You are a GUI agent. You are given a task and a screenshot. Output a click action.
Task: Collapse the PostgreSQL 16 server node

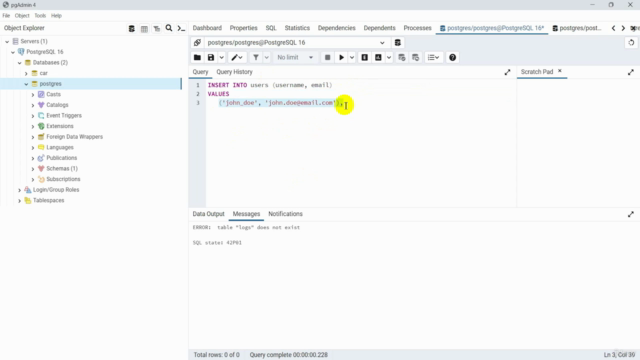tap(13, 52)
